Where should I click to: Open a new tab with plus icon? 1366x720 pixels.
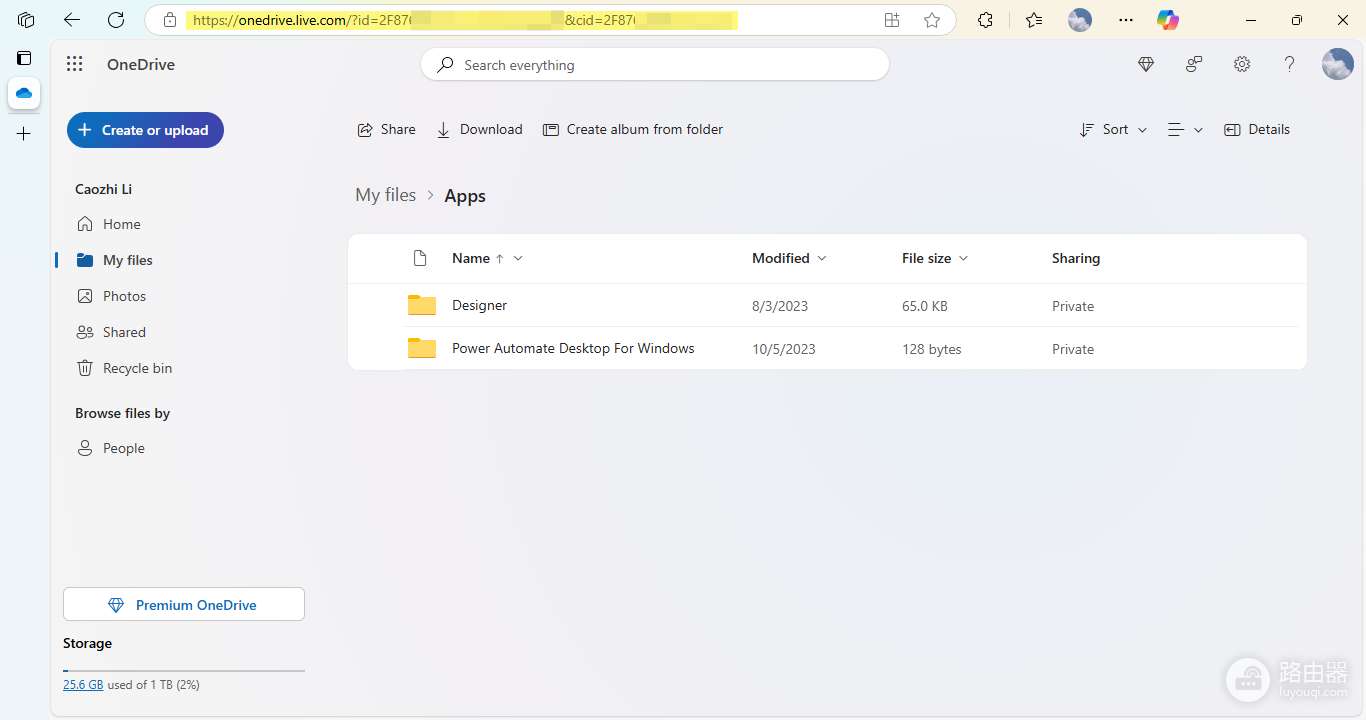pyautogui.click(x=24, y=134)
